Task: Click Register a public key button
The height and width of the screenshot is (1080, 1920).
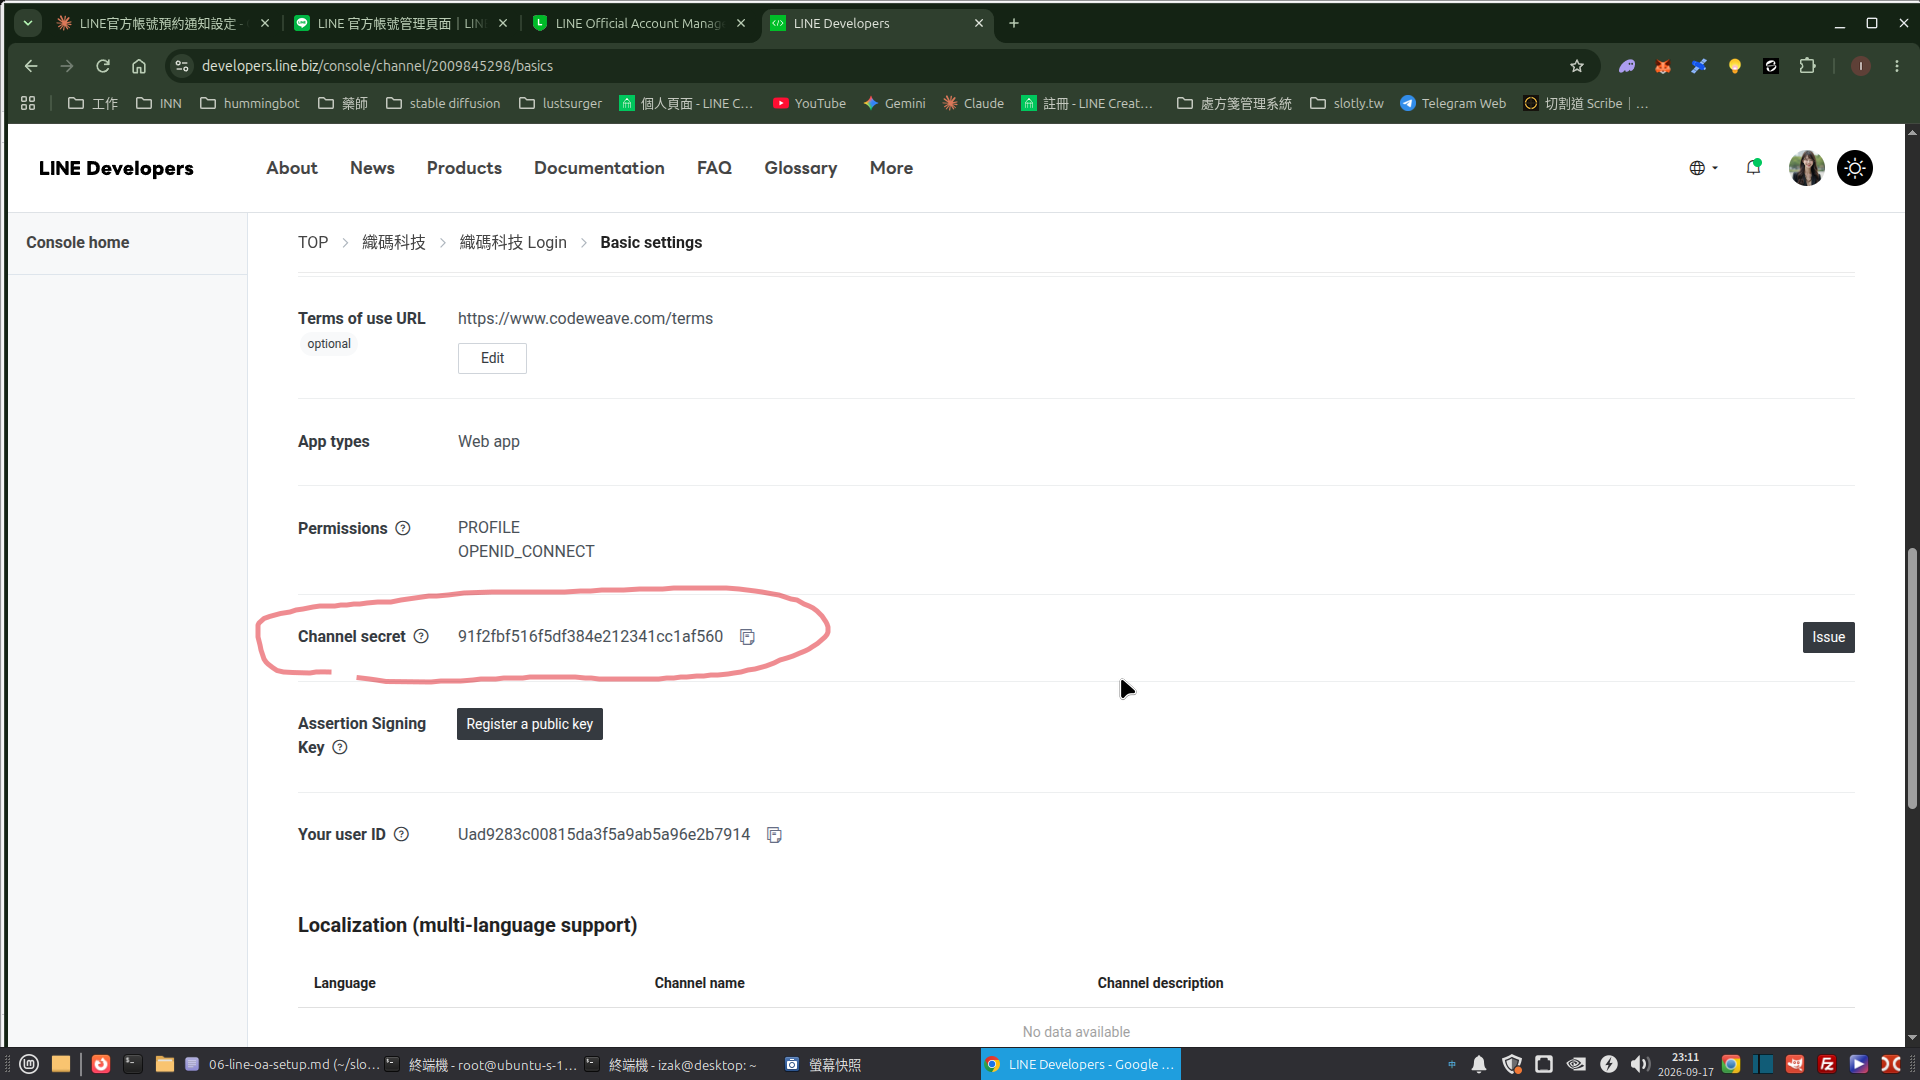Action: pyautogui.click(x=530, y=724)
